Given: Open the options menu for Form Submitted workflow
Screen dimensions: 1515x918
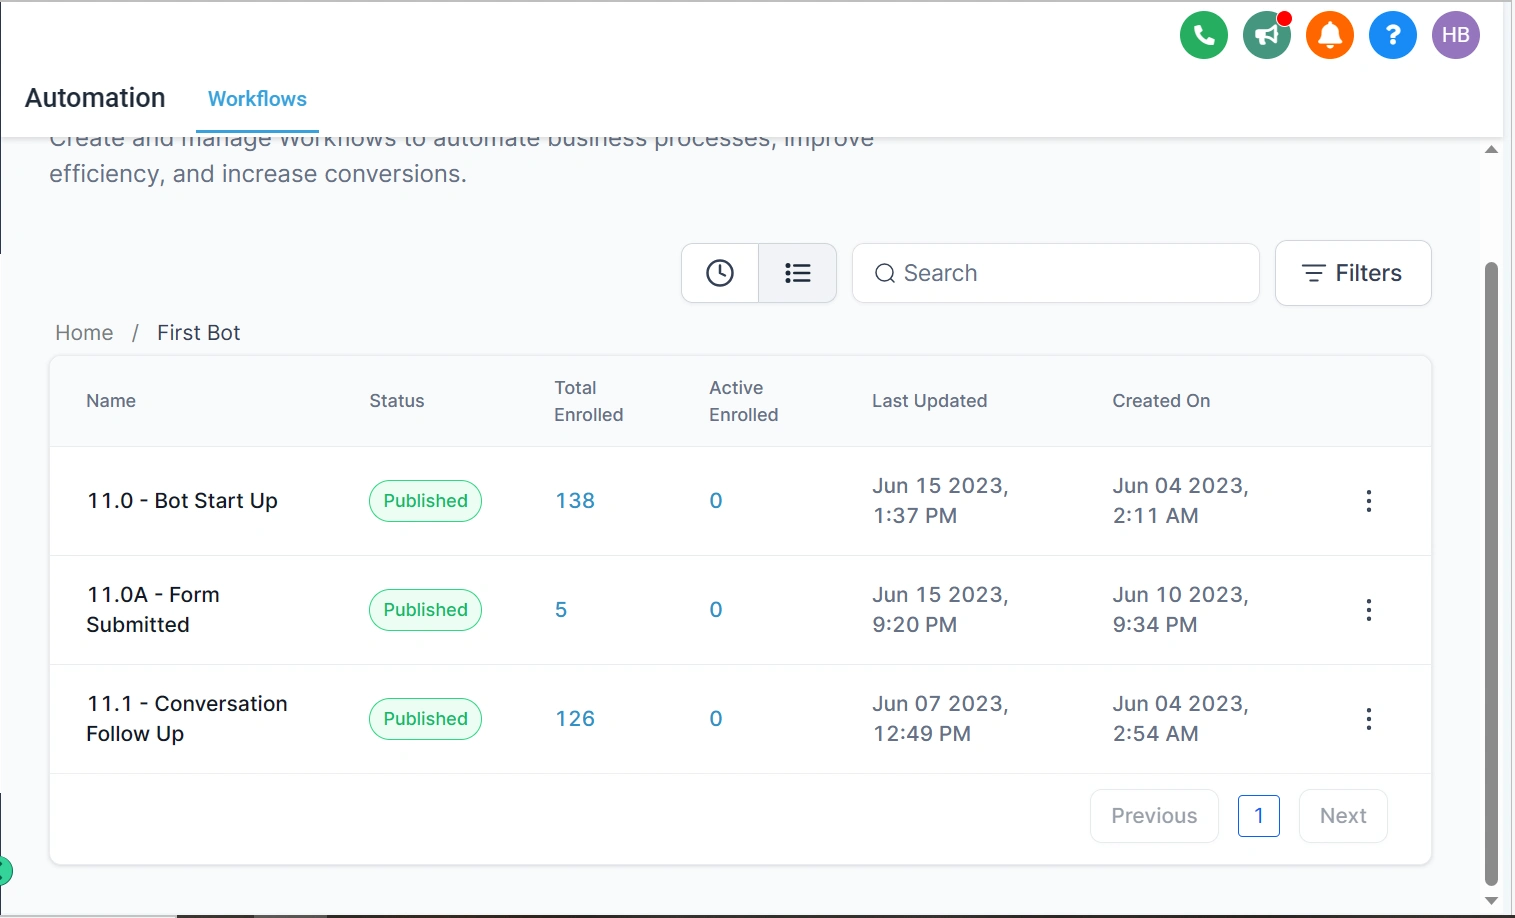Looking at the screenshot, I should 1369,610.
